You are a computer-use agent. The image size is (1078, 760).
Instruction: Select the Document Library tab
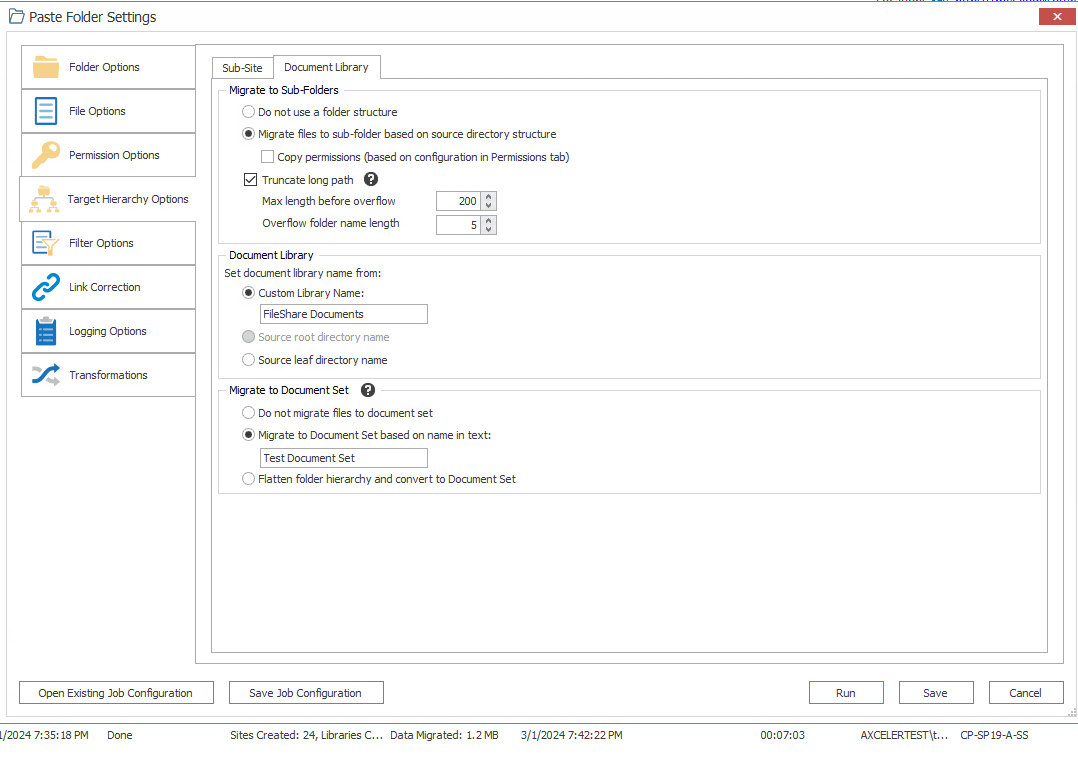click(327, 67)
